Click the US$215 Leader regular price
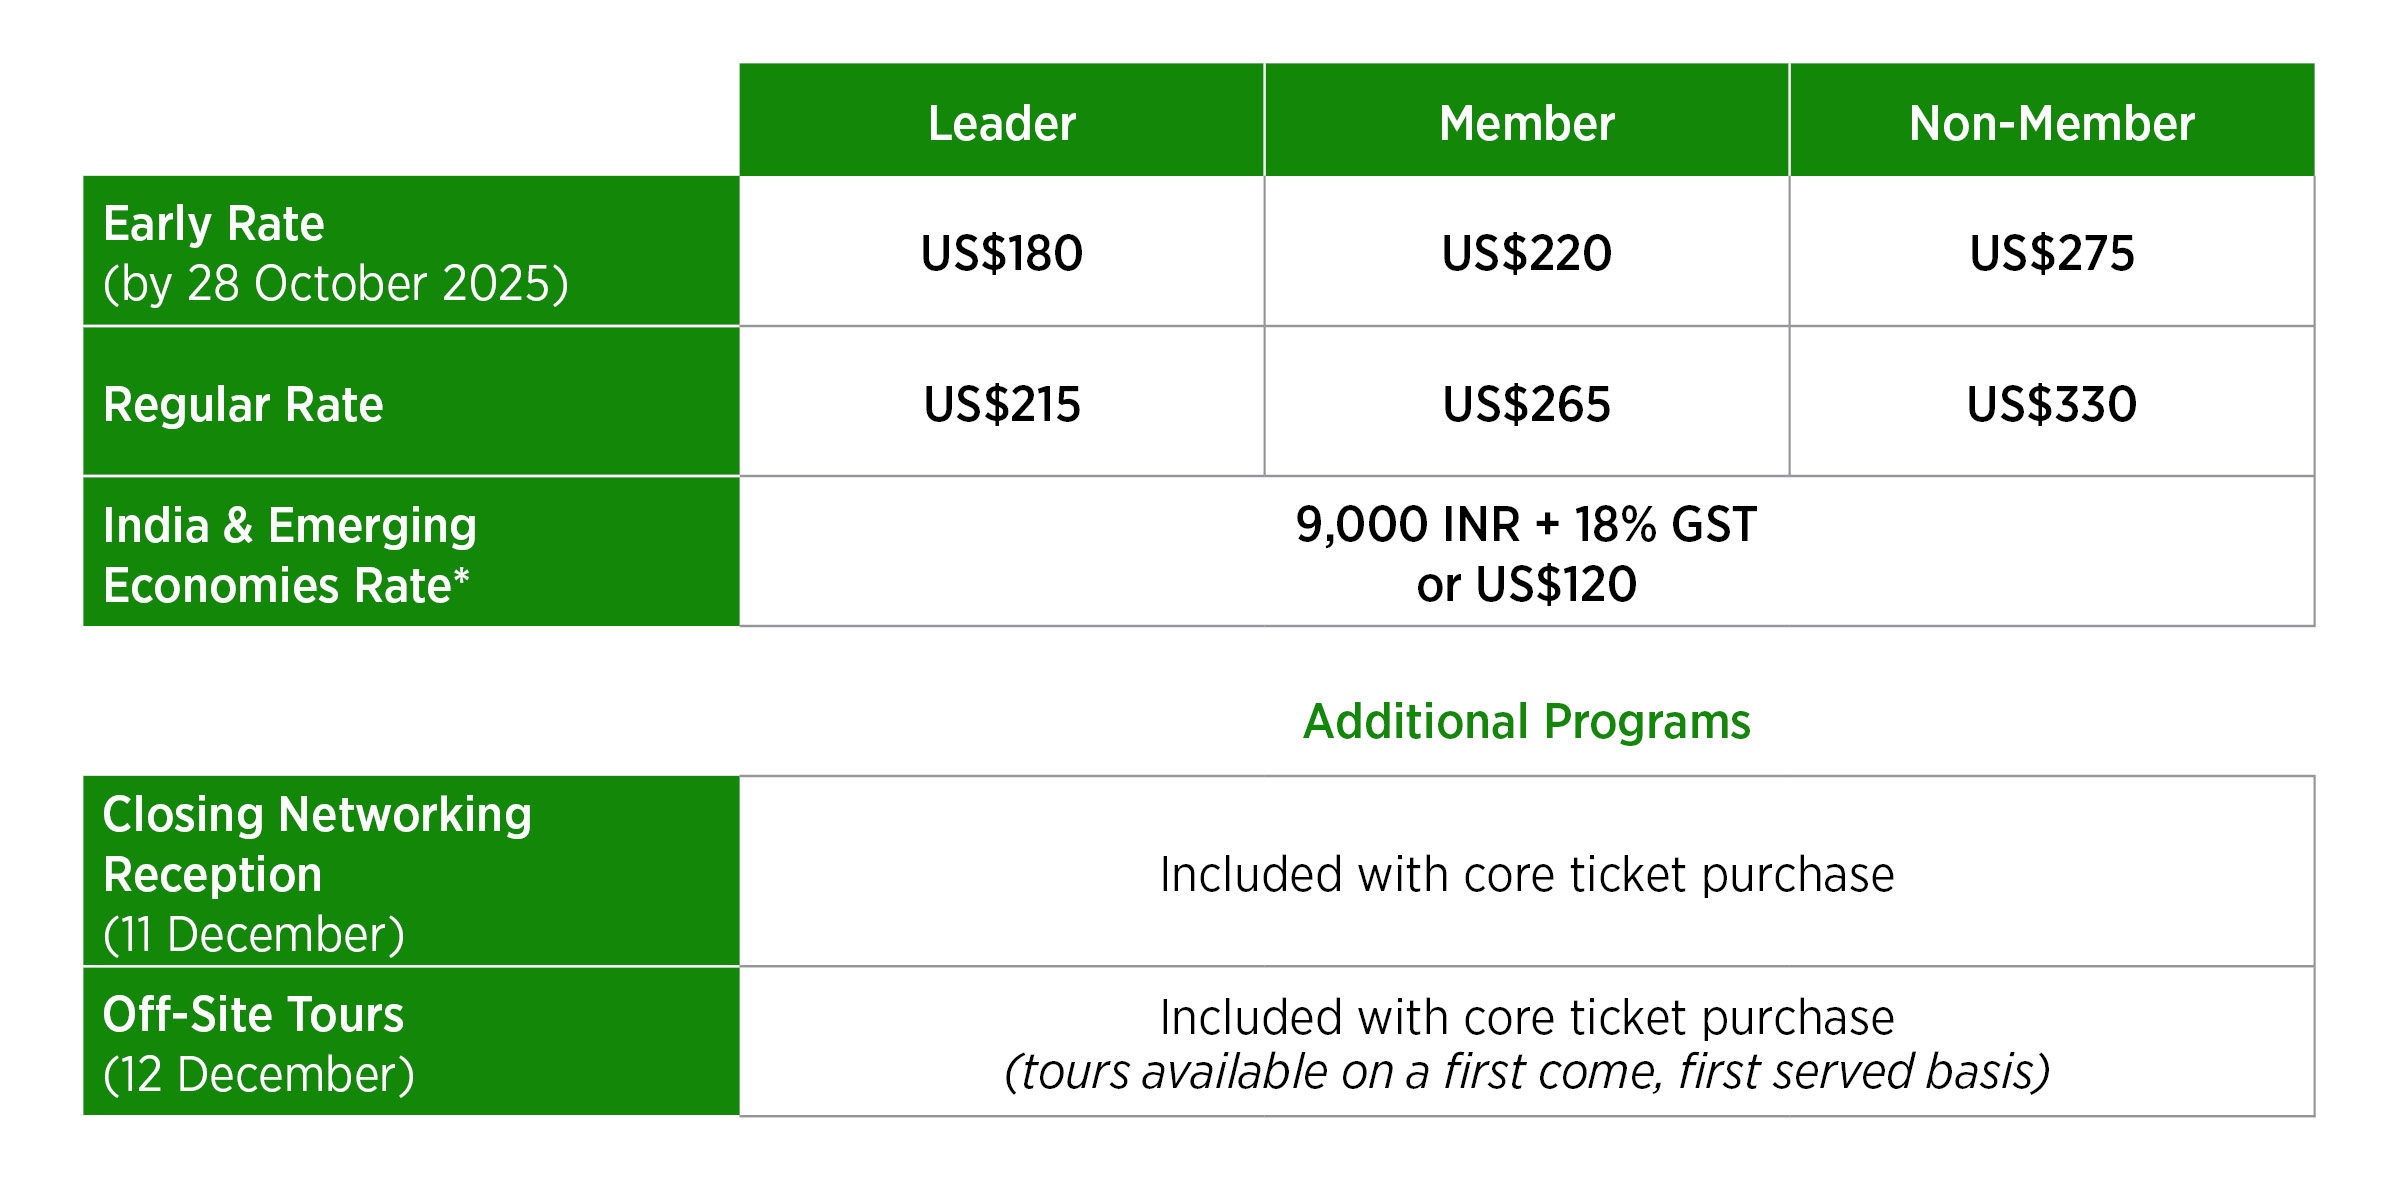Image resolution: width=2400 pixels, height=1181 pixels. pyautogui.click(x=1001, y=405)
